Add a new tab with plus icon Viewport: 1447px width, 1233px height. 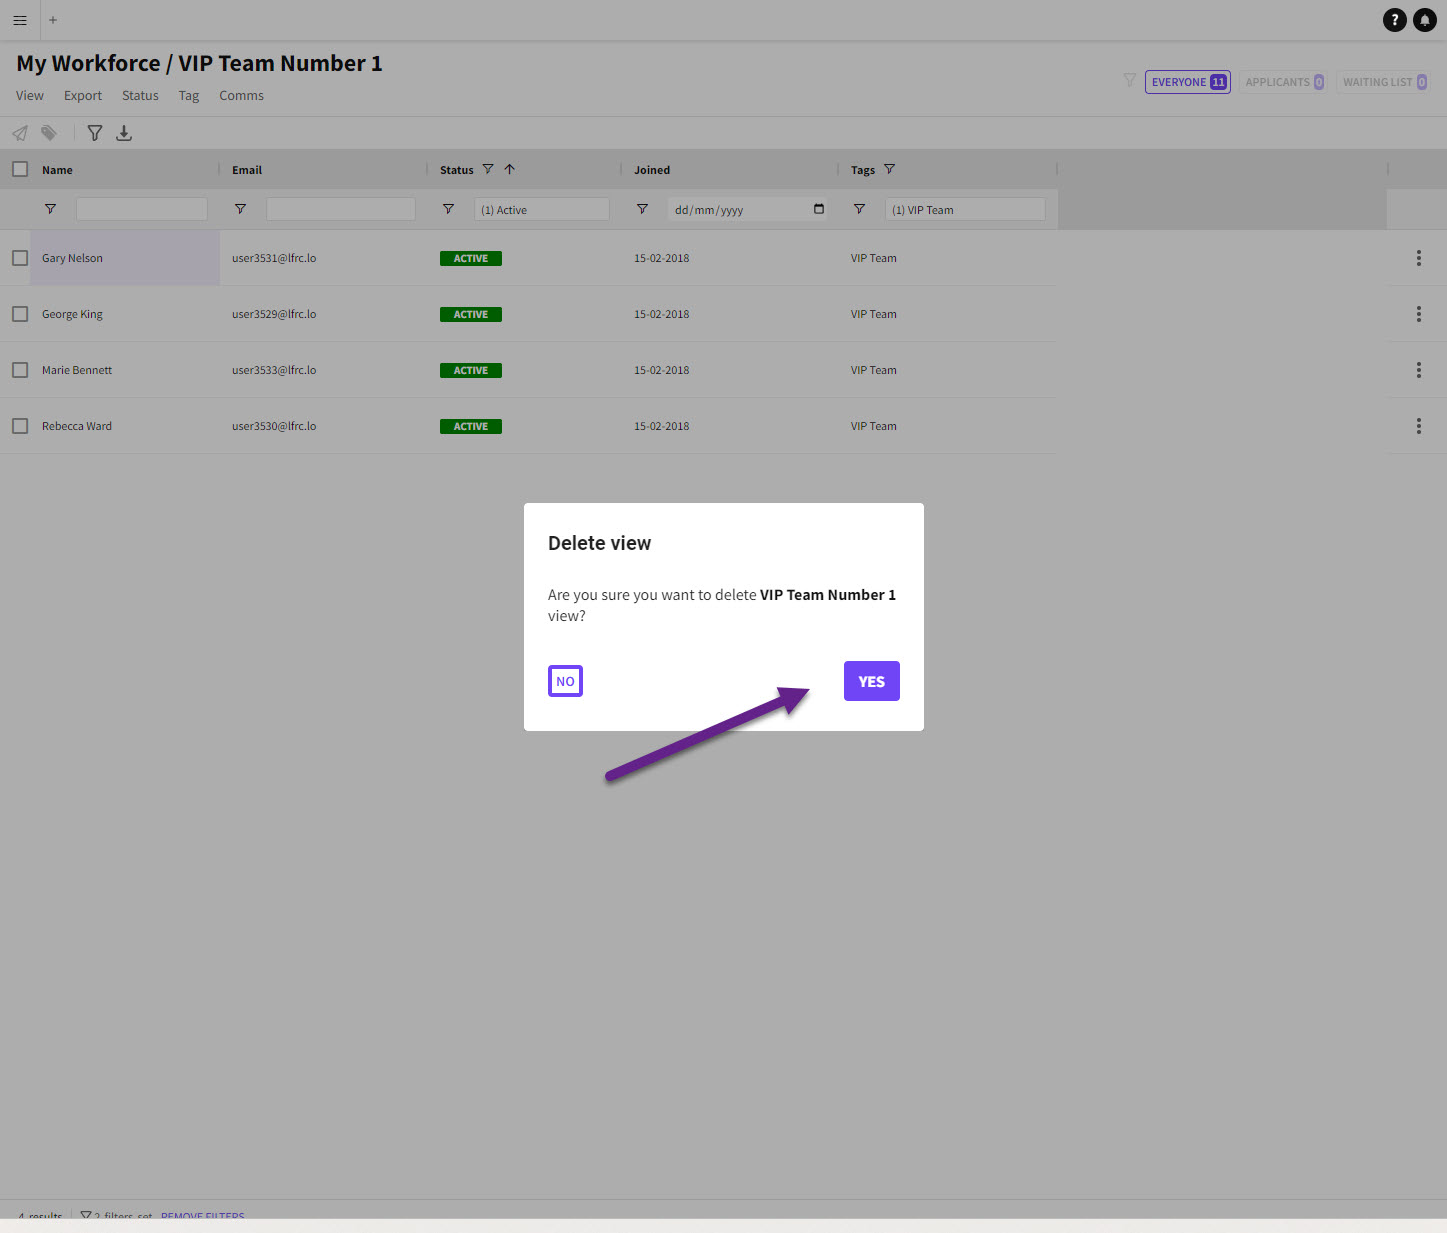coord(53,20)
